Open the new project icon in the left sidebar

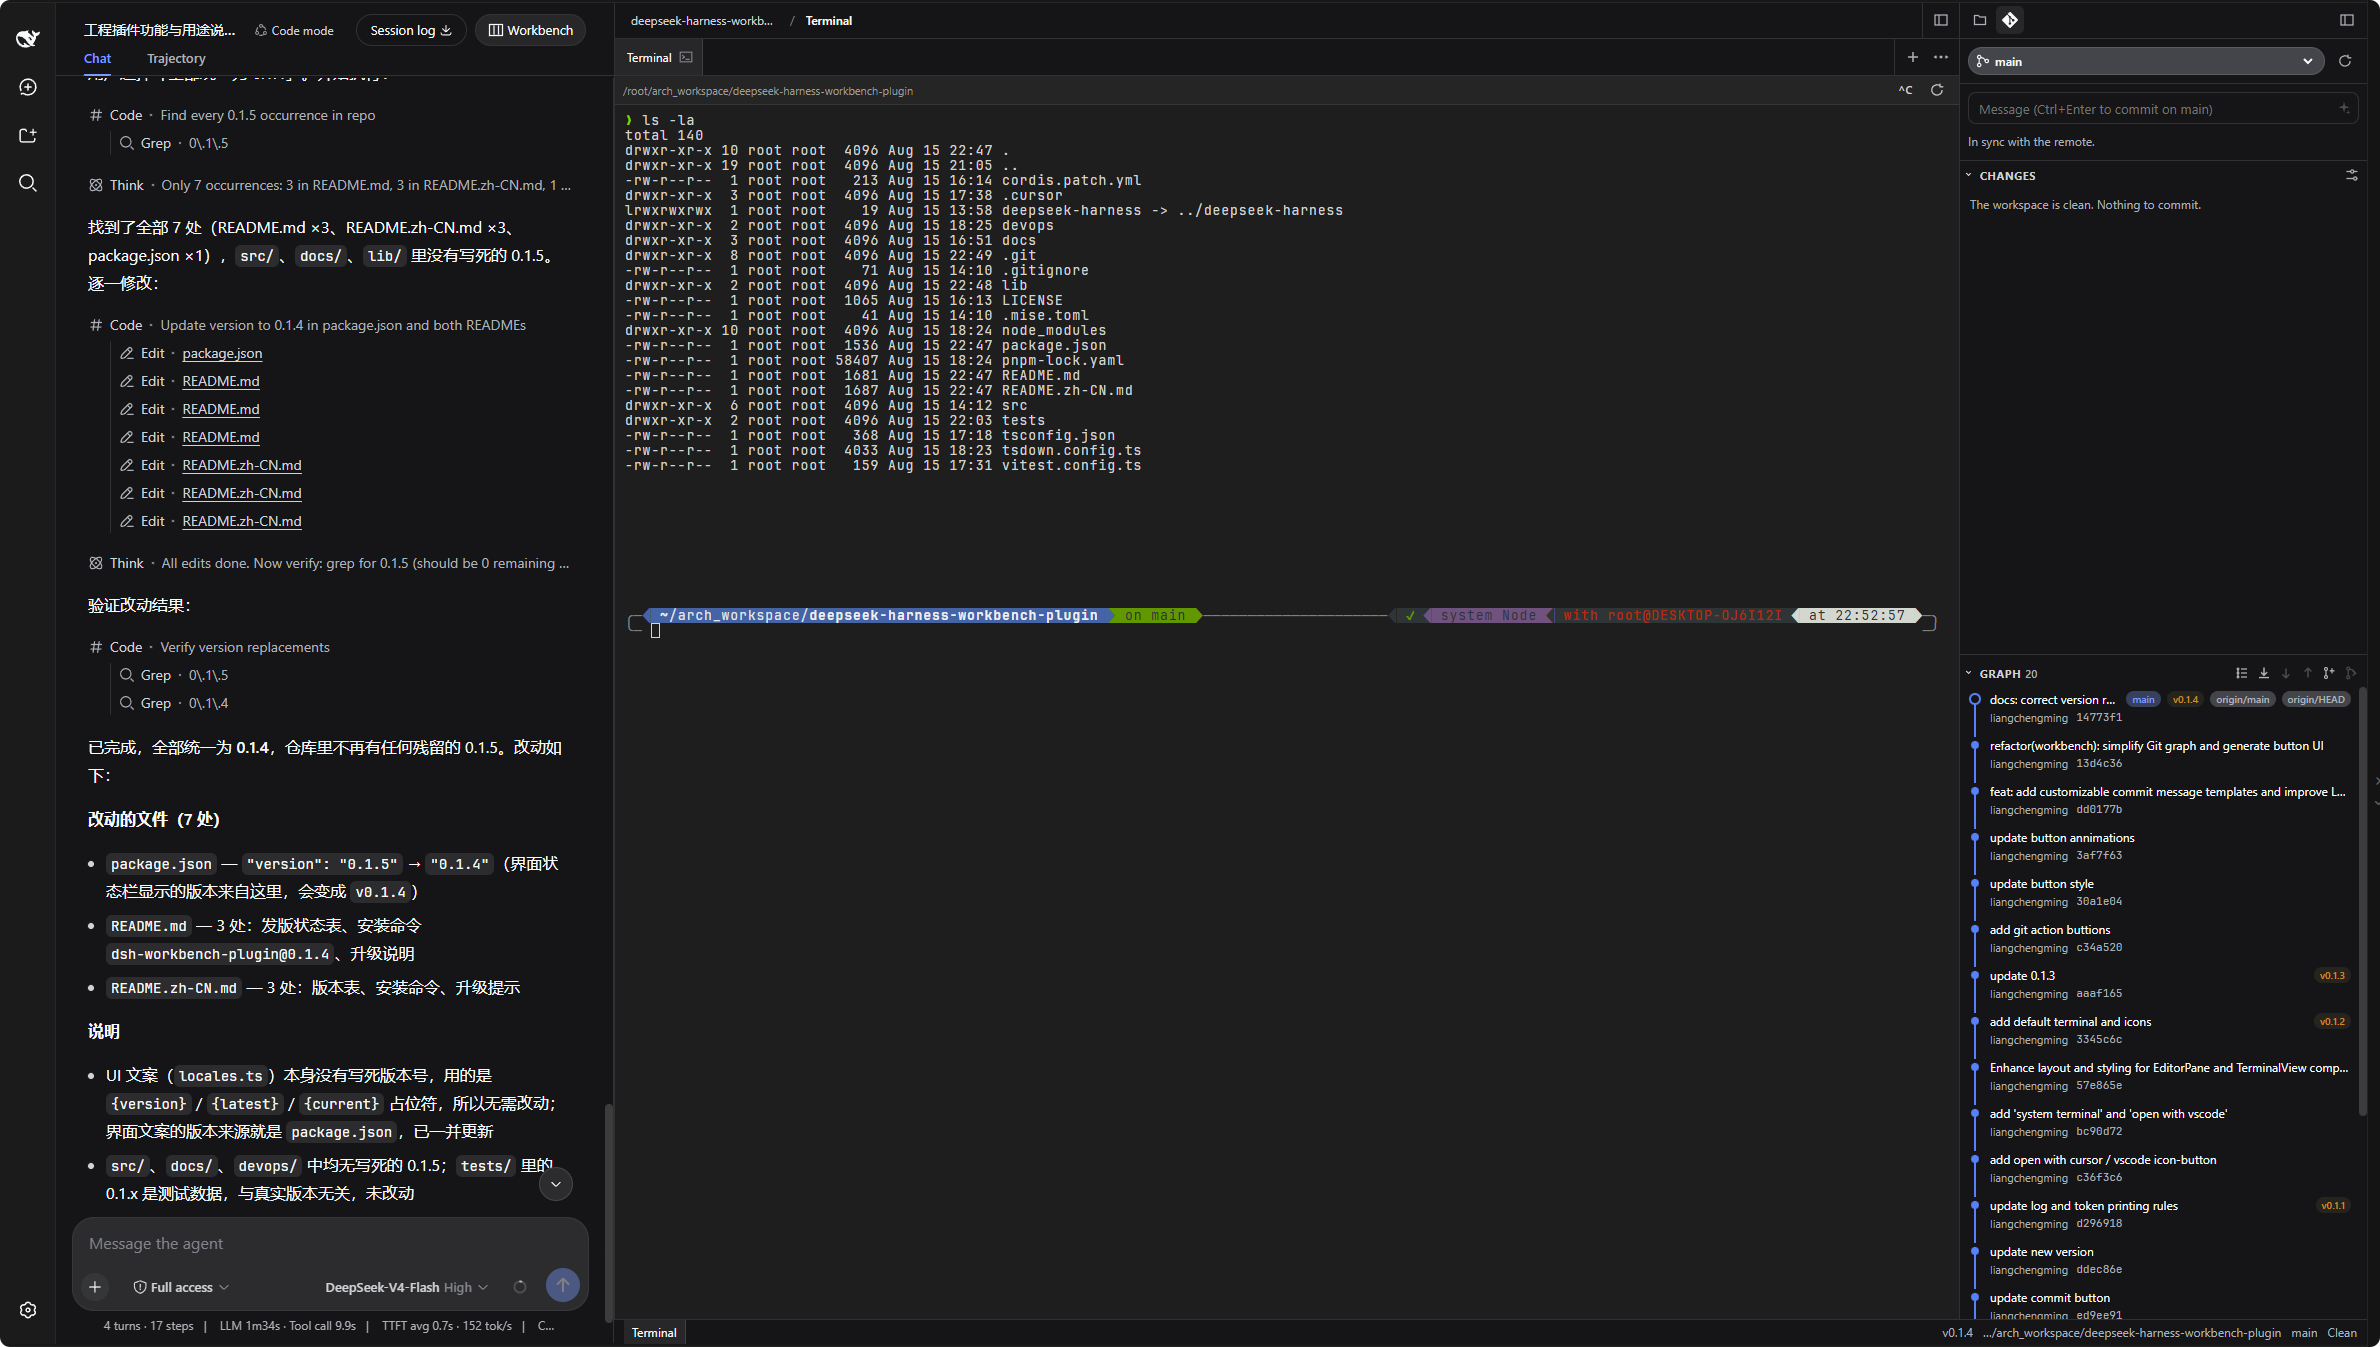coord(28,135)
